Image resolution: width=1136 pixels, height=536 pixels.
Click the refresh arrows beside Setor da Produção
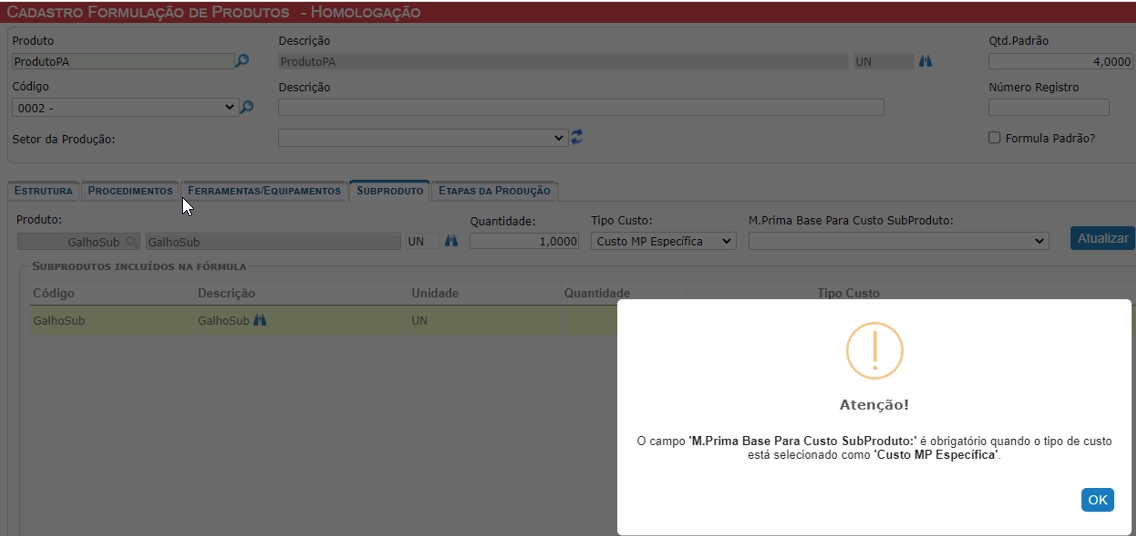[x=577, y=137]
